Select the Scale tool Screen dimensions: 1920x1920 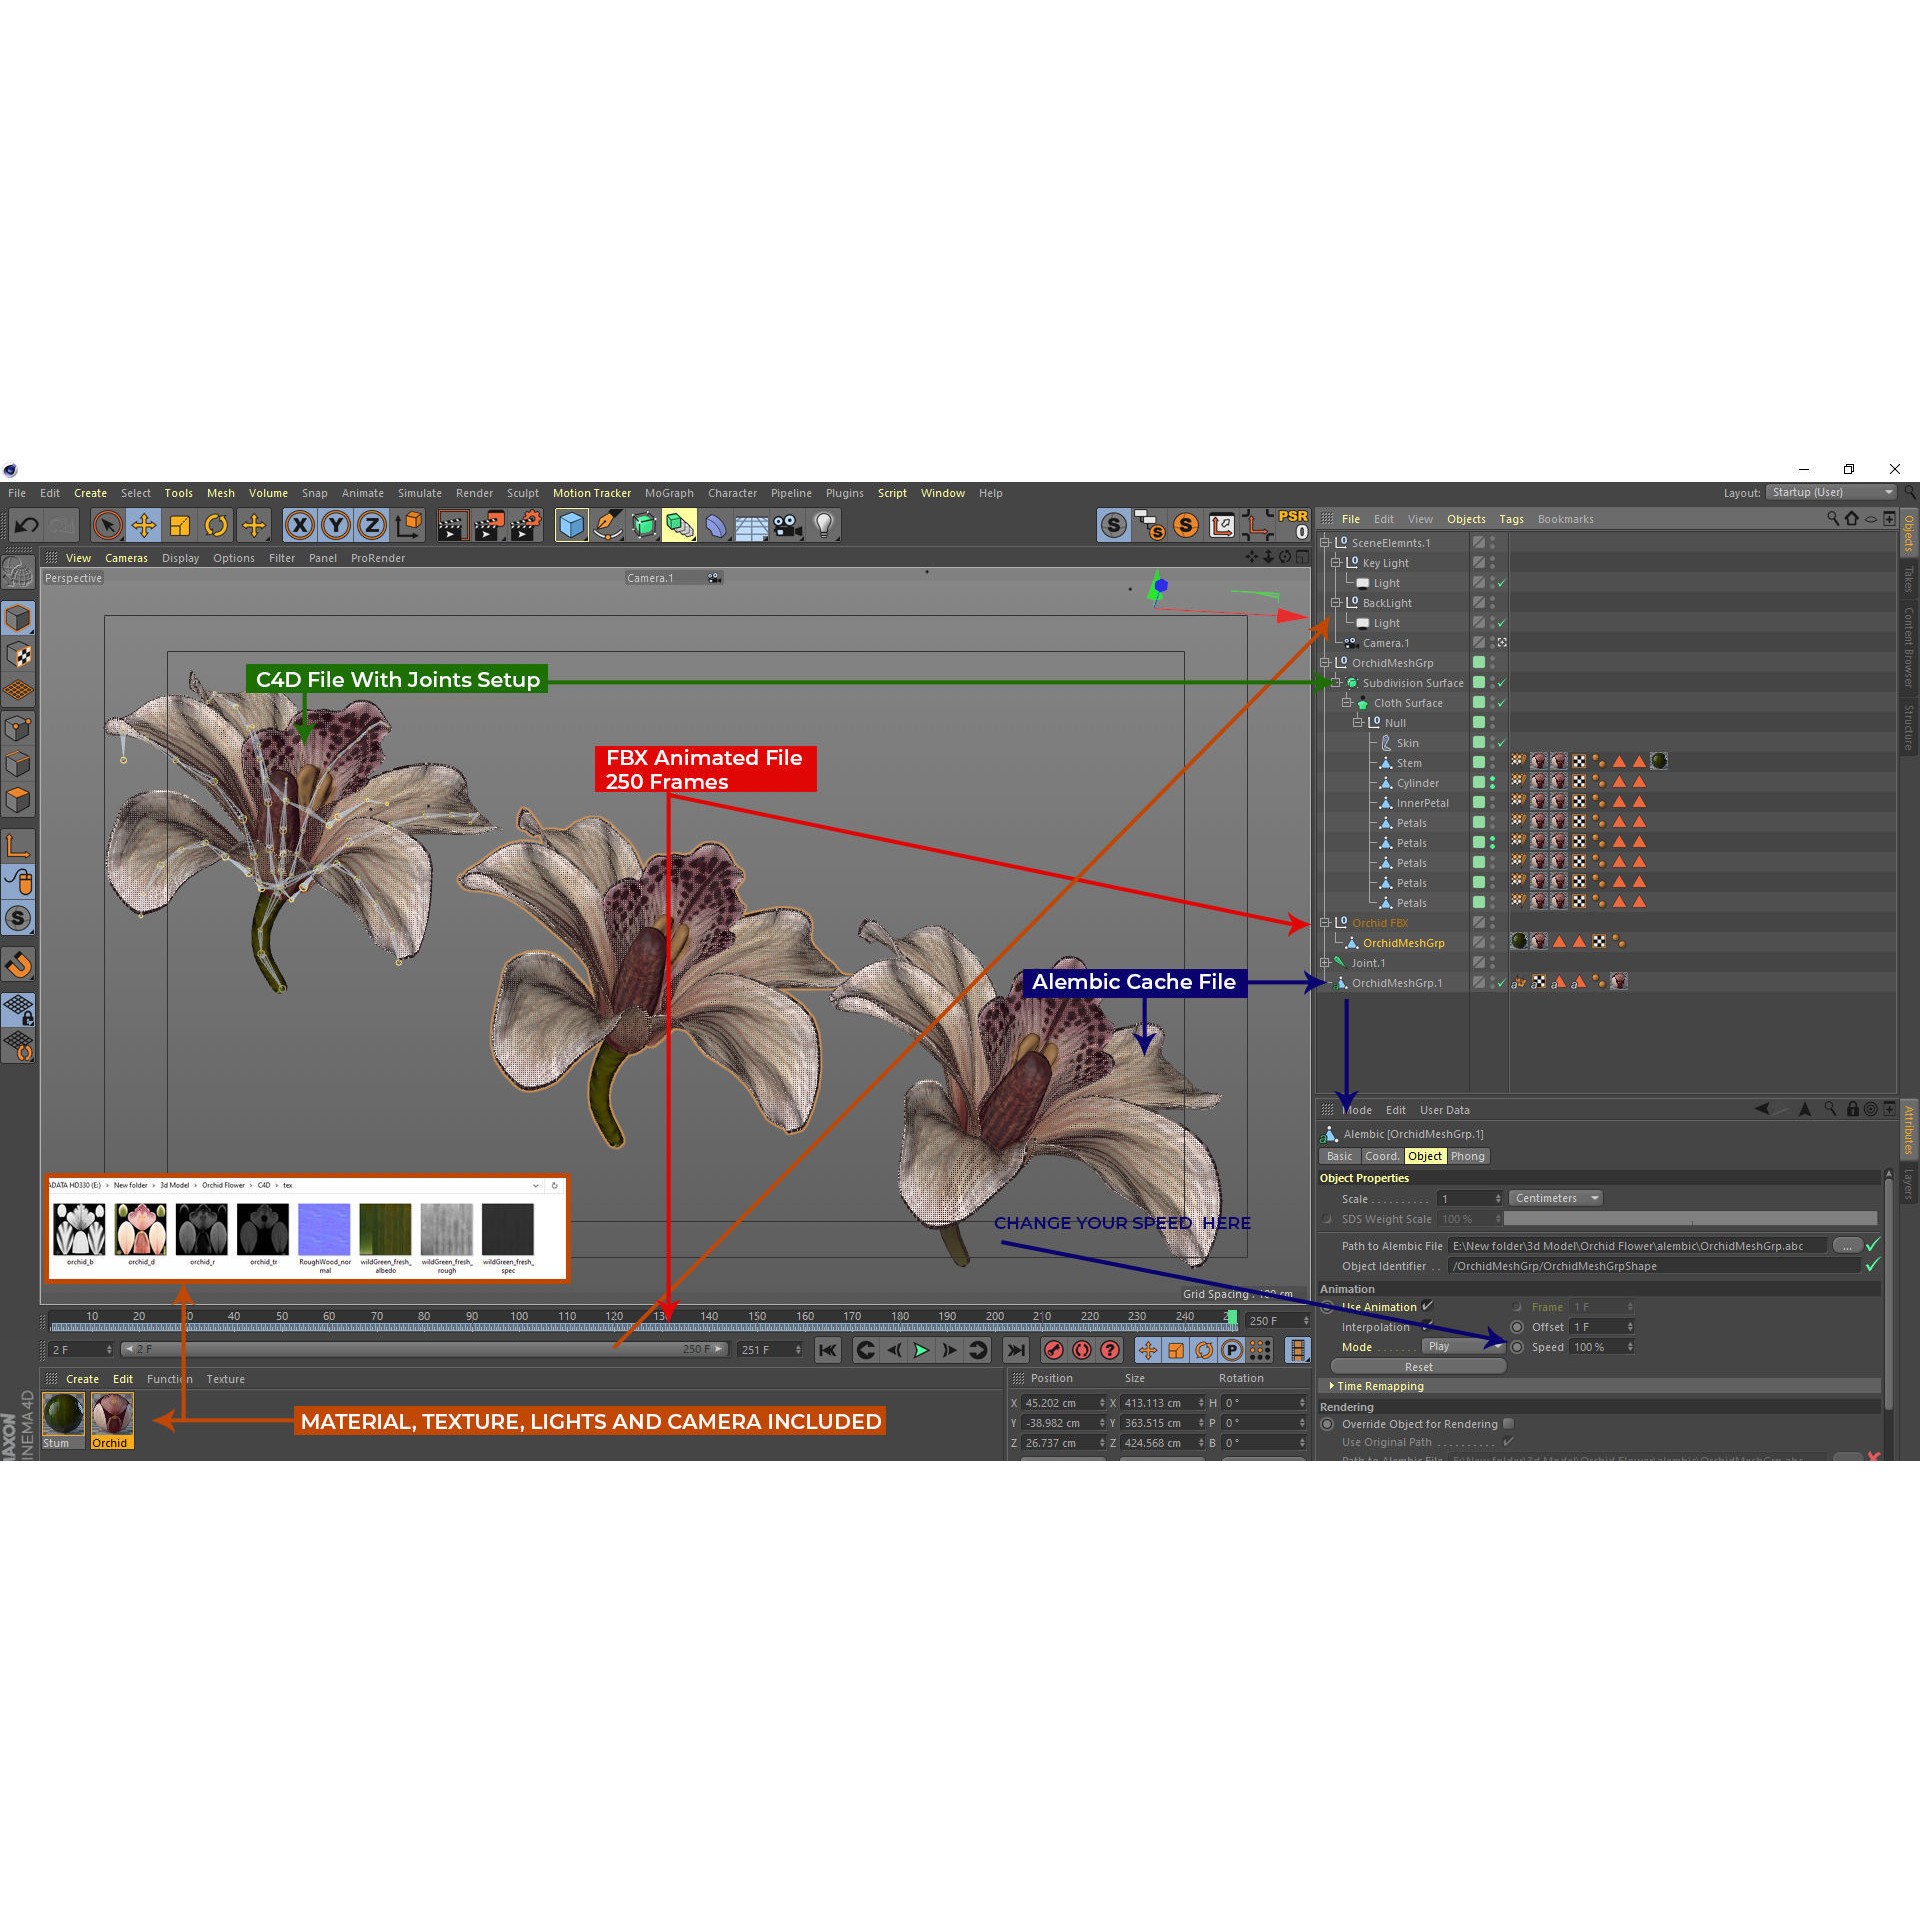pos(180,525)
